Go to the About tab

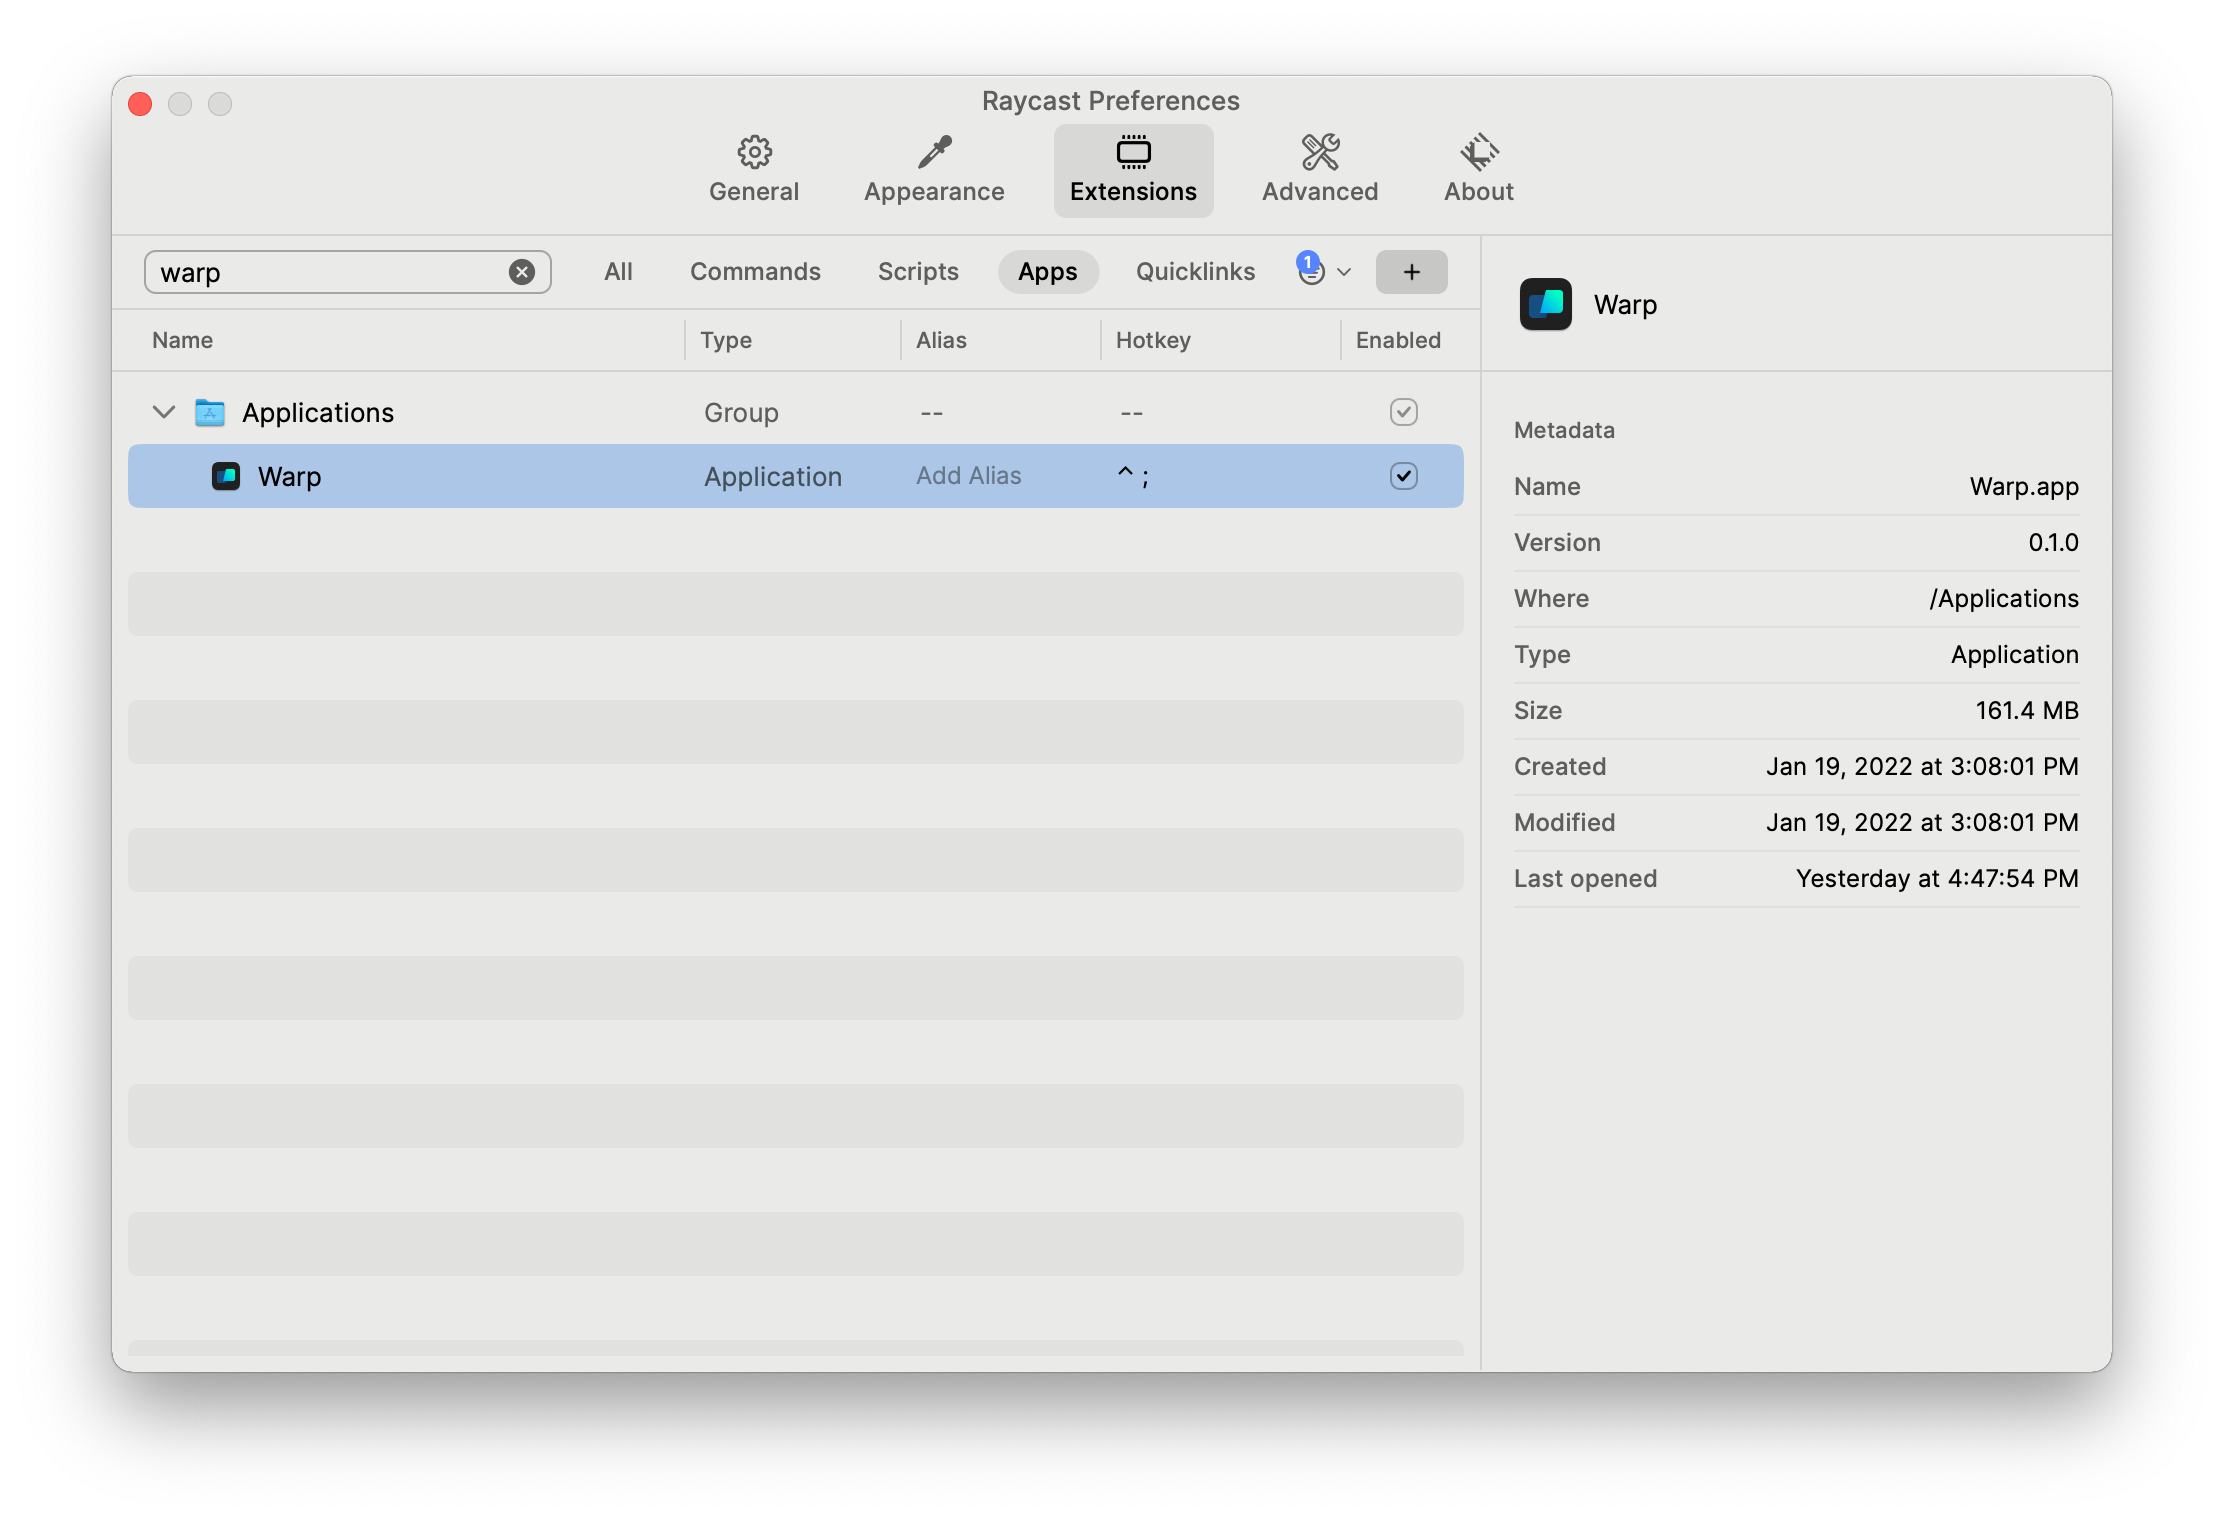coord(1478,171)
